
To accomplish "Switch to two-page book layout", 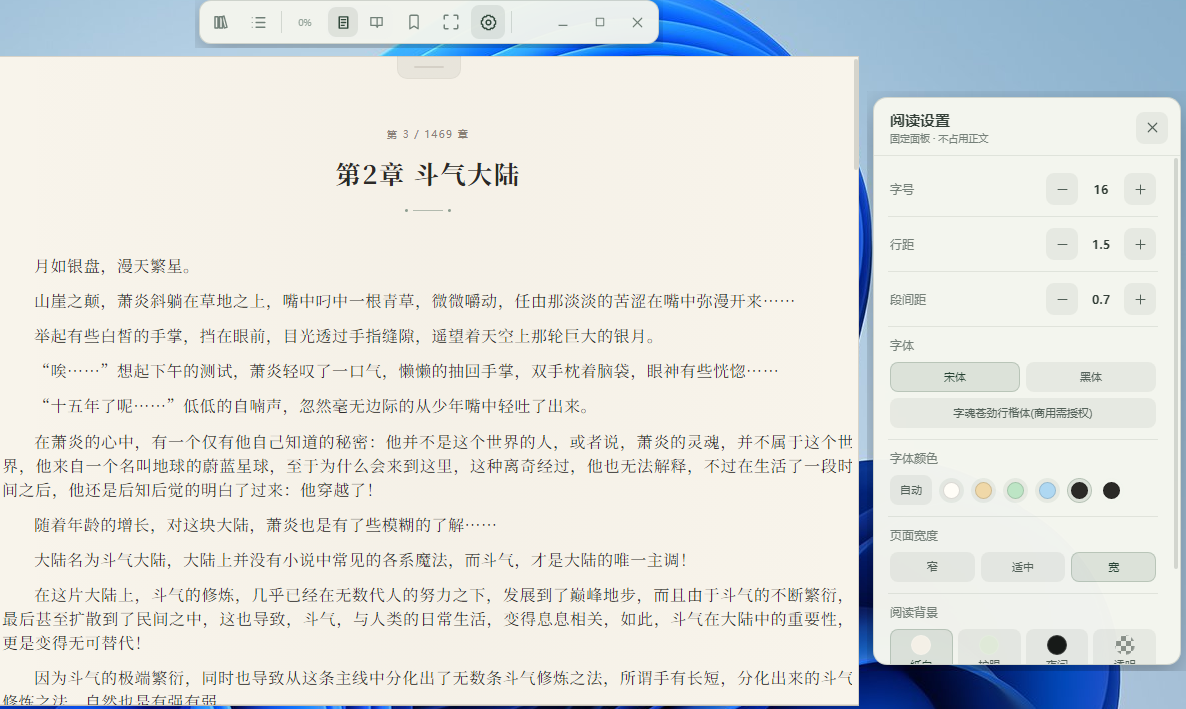I will point(377,23).
